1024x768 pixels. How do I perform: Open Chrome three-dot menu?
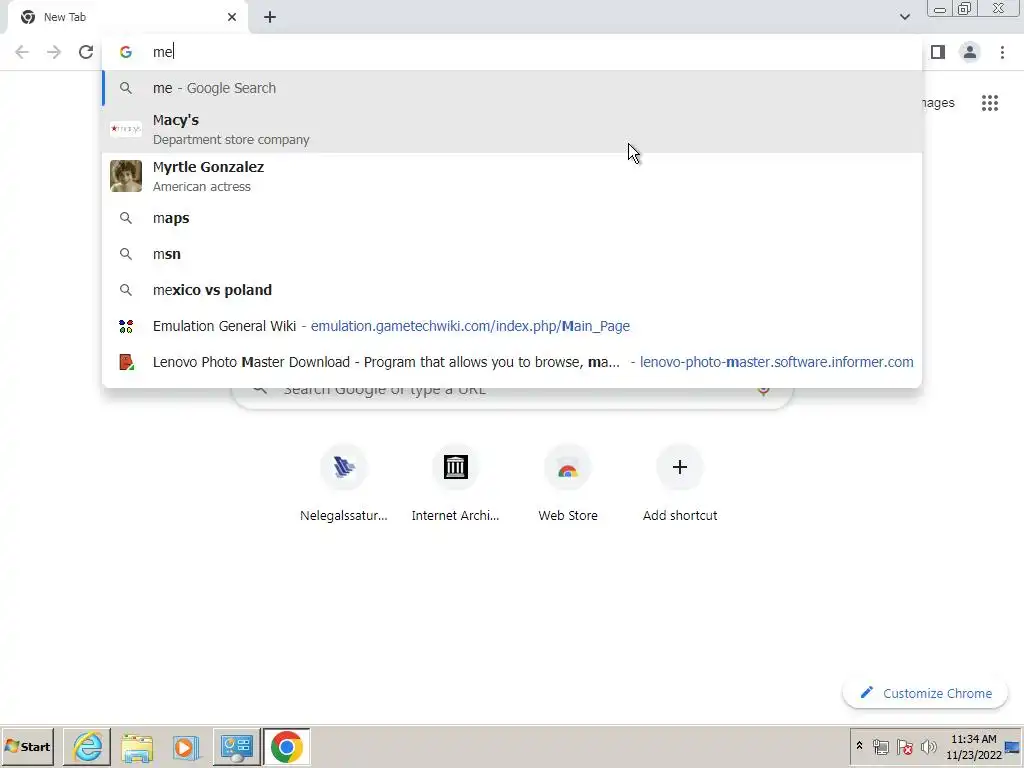click(1002, 52)
